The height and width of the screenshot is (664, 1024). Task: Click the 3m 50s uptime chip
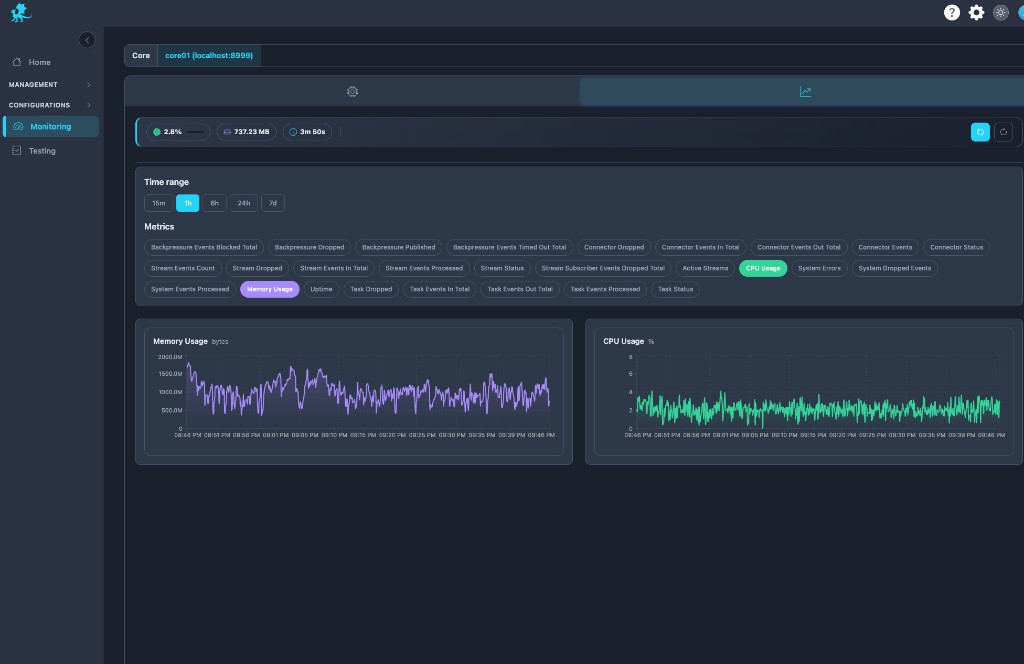point(308,132)
